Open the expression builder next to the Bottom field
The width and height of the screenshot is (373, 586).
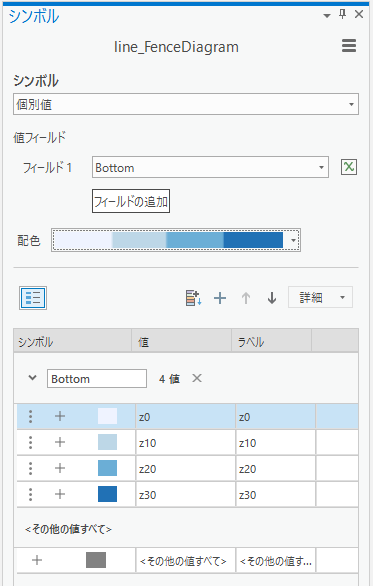[x=349, y=167]
